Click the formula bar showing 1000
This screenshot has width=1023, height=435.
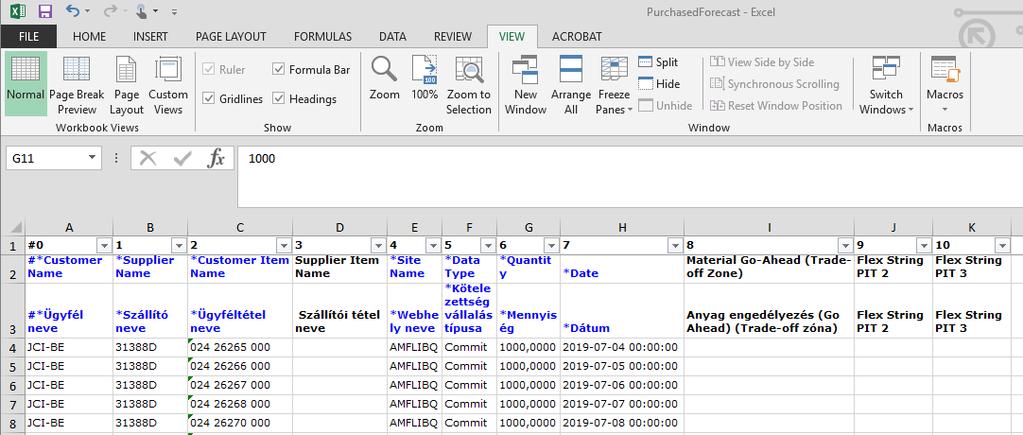click(x=630, y=176)
